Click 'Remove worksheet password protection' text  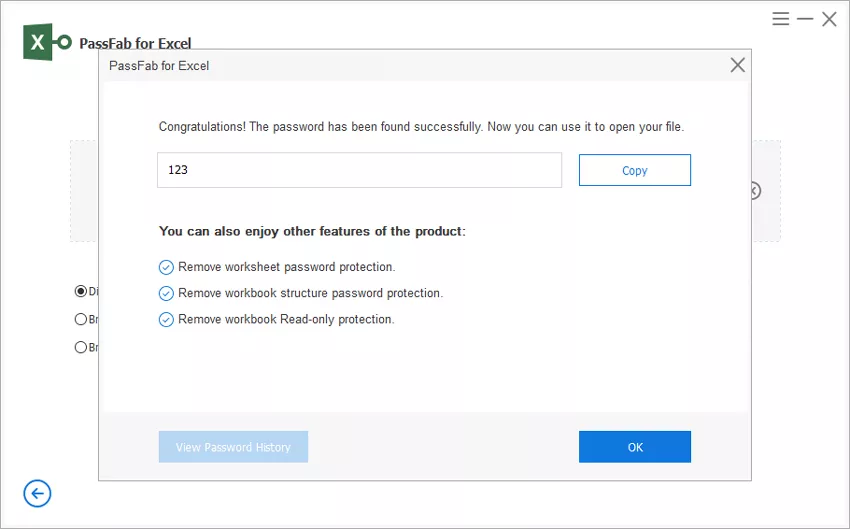287,267
